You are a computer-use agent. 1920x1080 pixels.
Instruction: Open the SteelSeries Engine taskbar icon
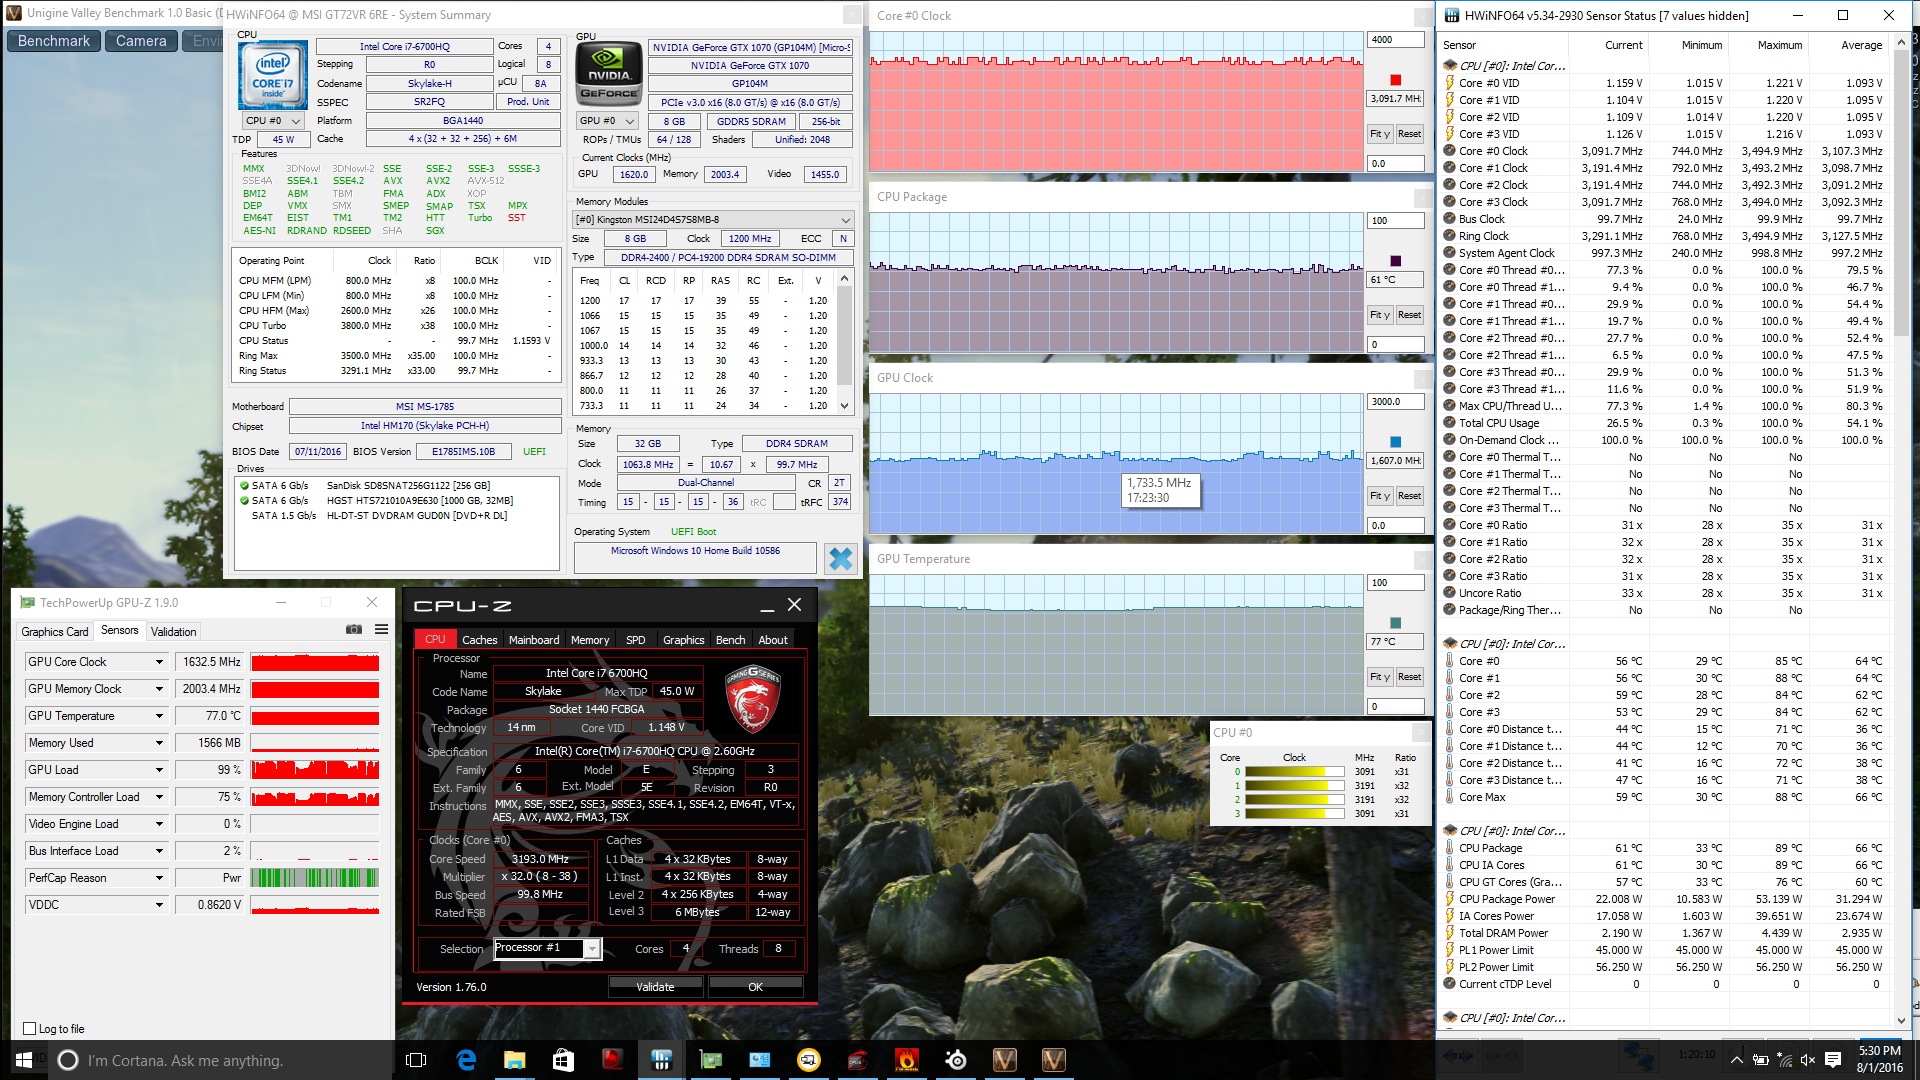pyautogui.click(x=956, y=1060)
